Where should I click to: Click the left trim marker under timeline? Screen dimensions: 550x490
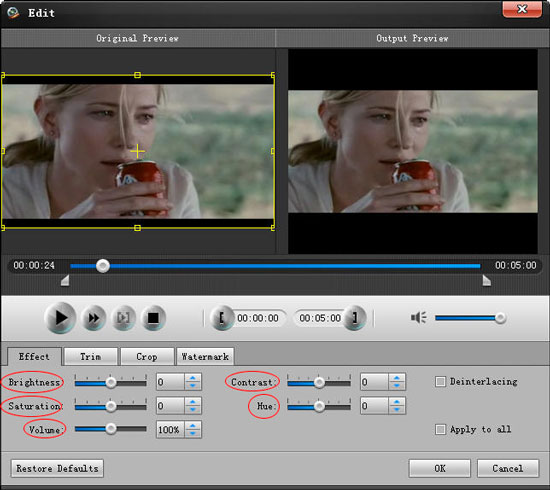(x=65, y=281)
